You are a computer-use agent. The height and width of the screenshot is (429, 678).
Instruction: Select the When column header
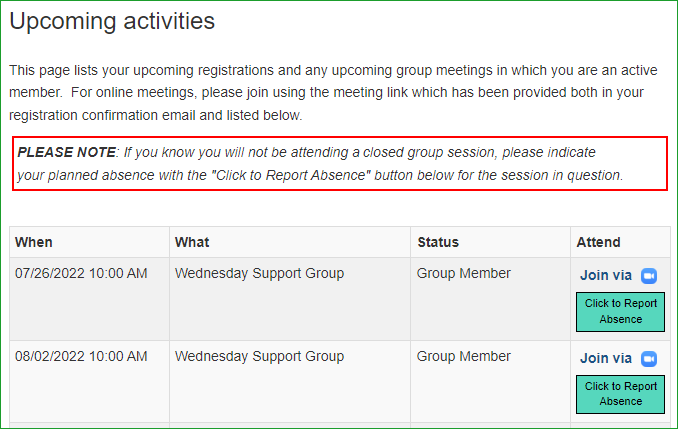[34, 242]
